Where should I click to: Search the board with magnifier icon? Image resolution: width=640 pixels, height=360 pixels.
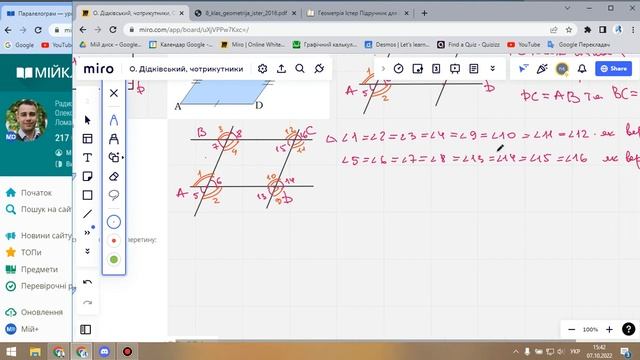(x=300, y=69)
